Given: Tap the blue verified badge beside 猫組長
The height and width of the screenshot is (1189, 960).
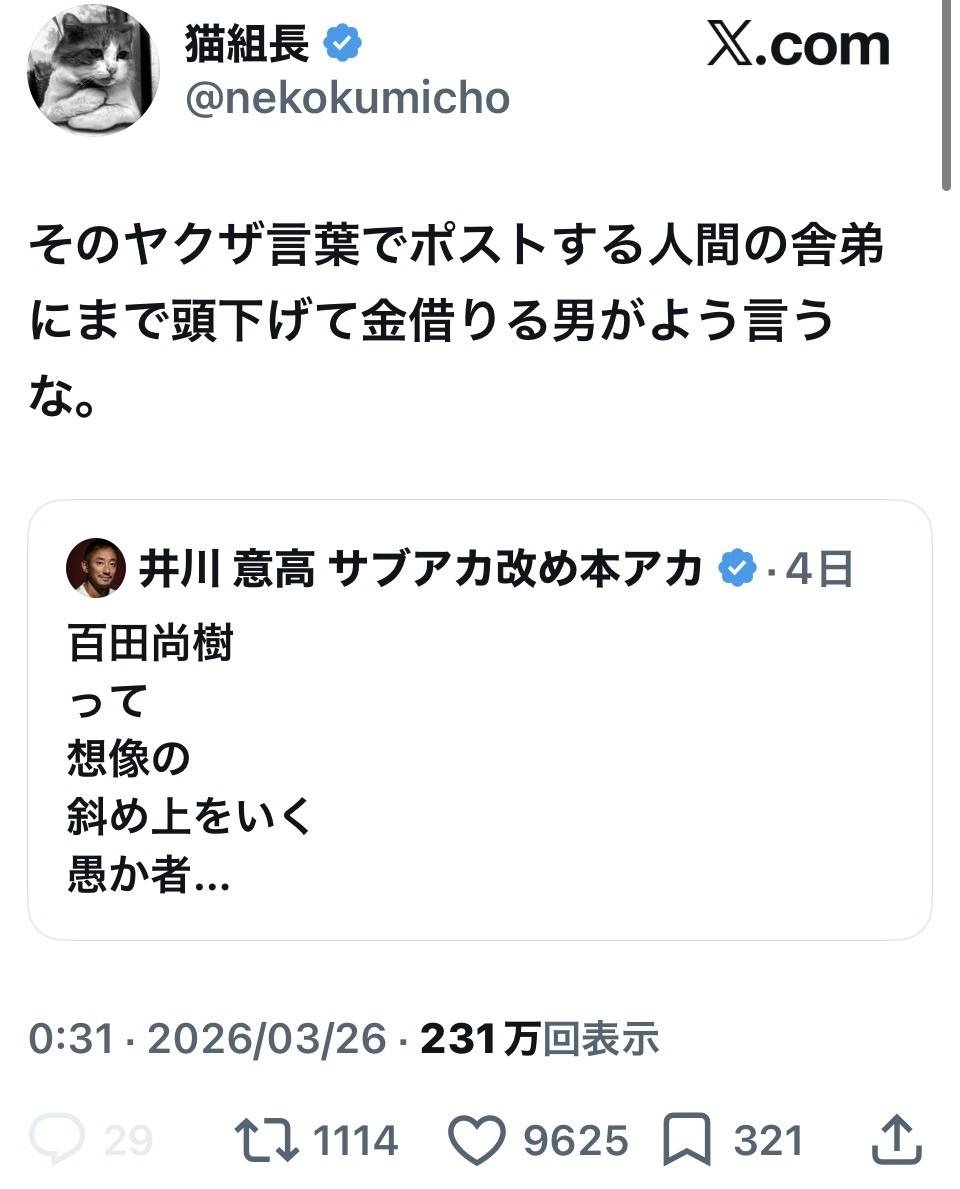Looking at the screenshot, I should (344, 44).
